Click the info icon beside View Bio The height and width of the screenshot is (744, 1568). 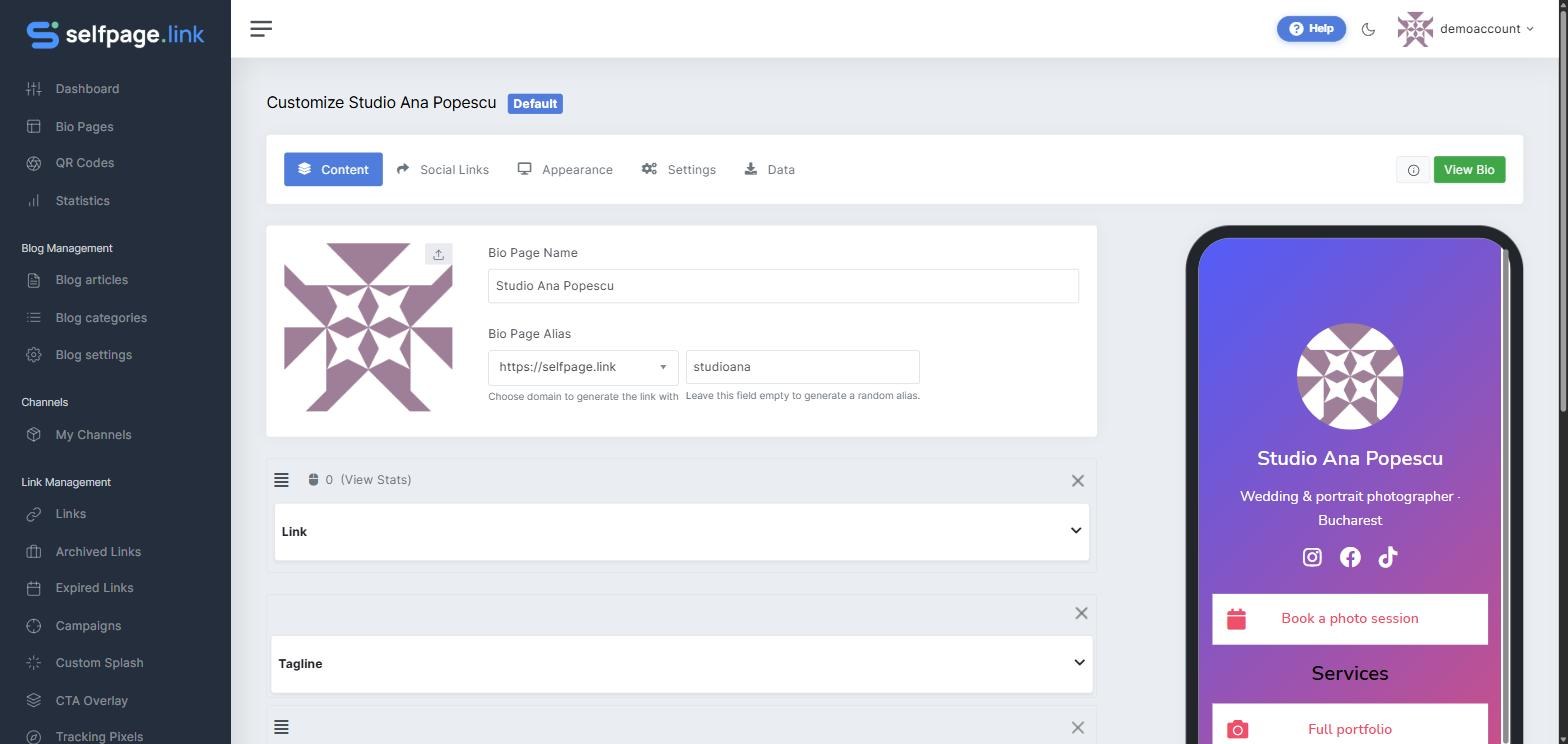click(1413, 170)
